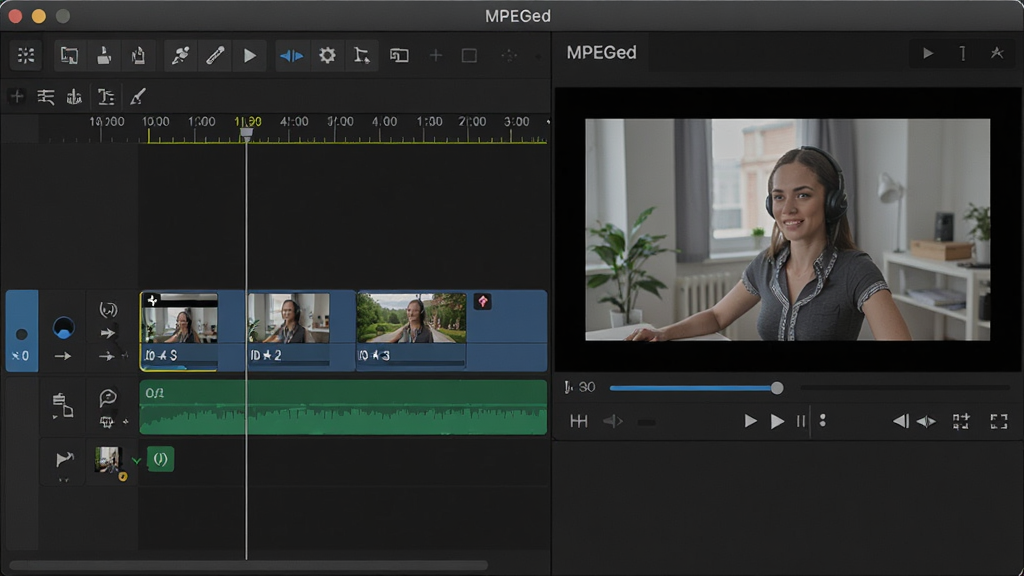Click the small portrait thumbnail on bottom track
This screenshot has height=576, width=1024.
click(x=108, y=460)
